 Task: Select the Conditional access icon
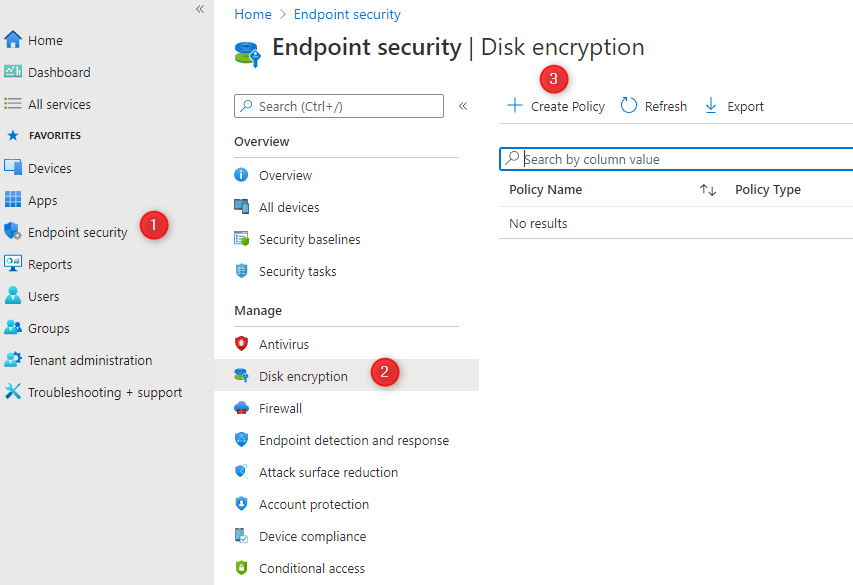click(x=241, y=567)
